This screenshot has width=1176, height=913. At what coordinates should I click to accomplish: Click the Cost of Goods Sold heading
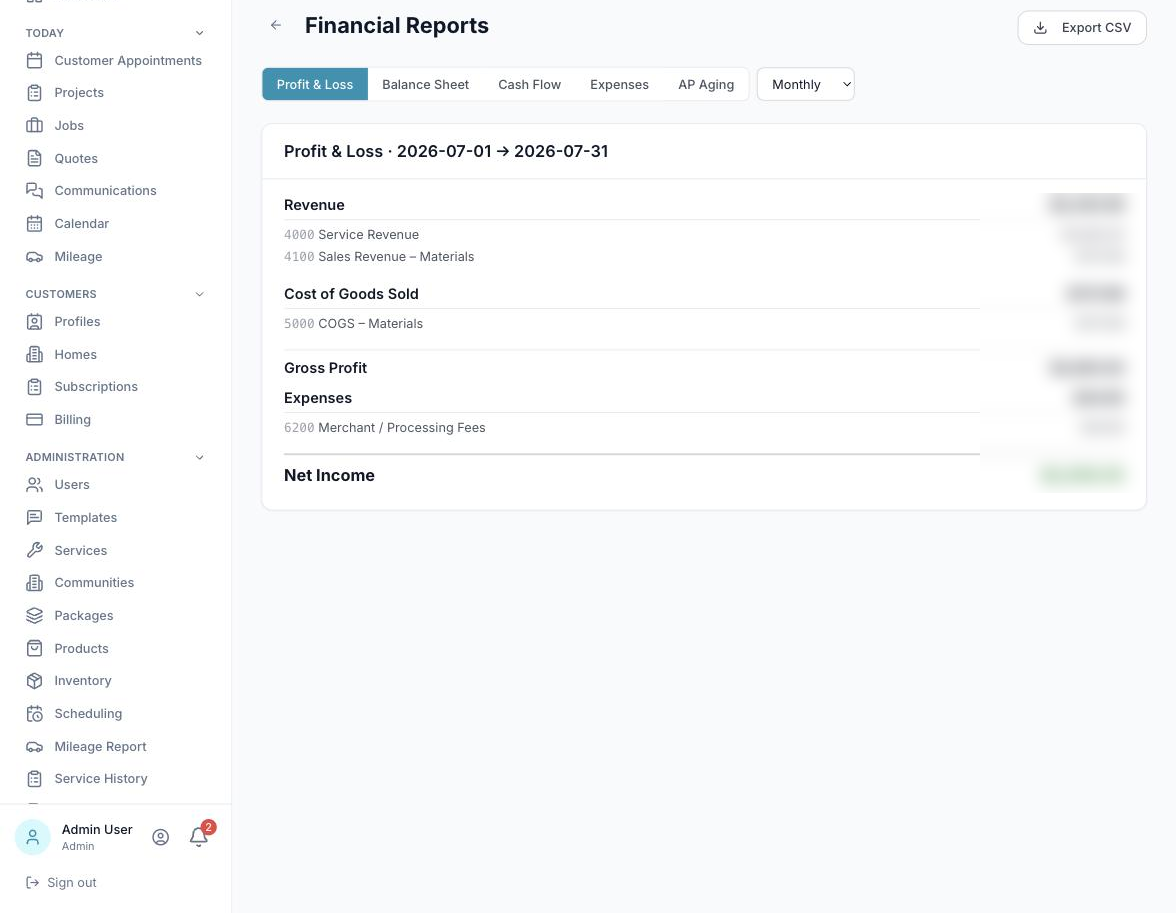point(351,294)
